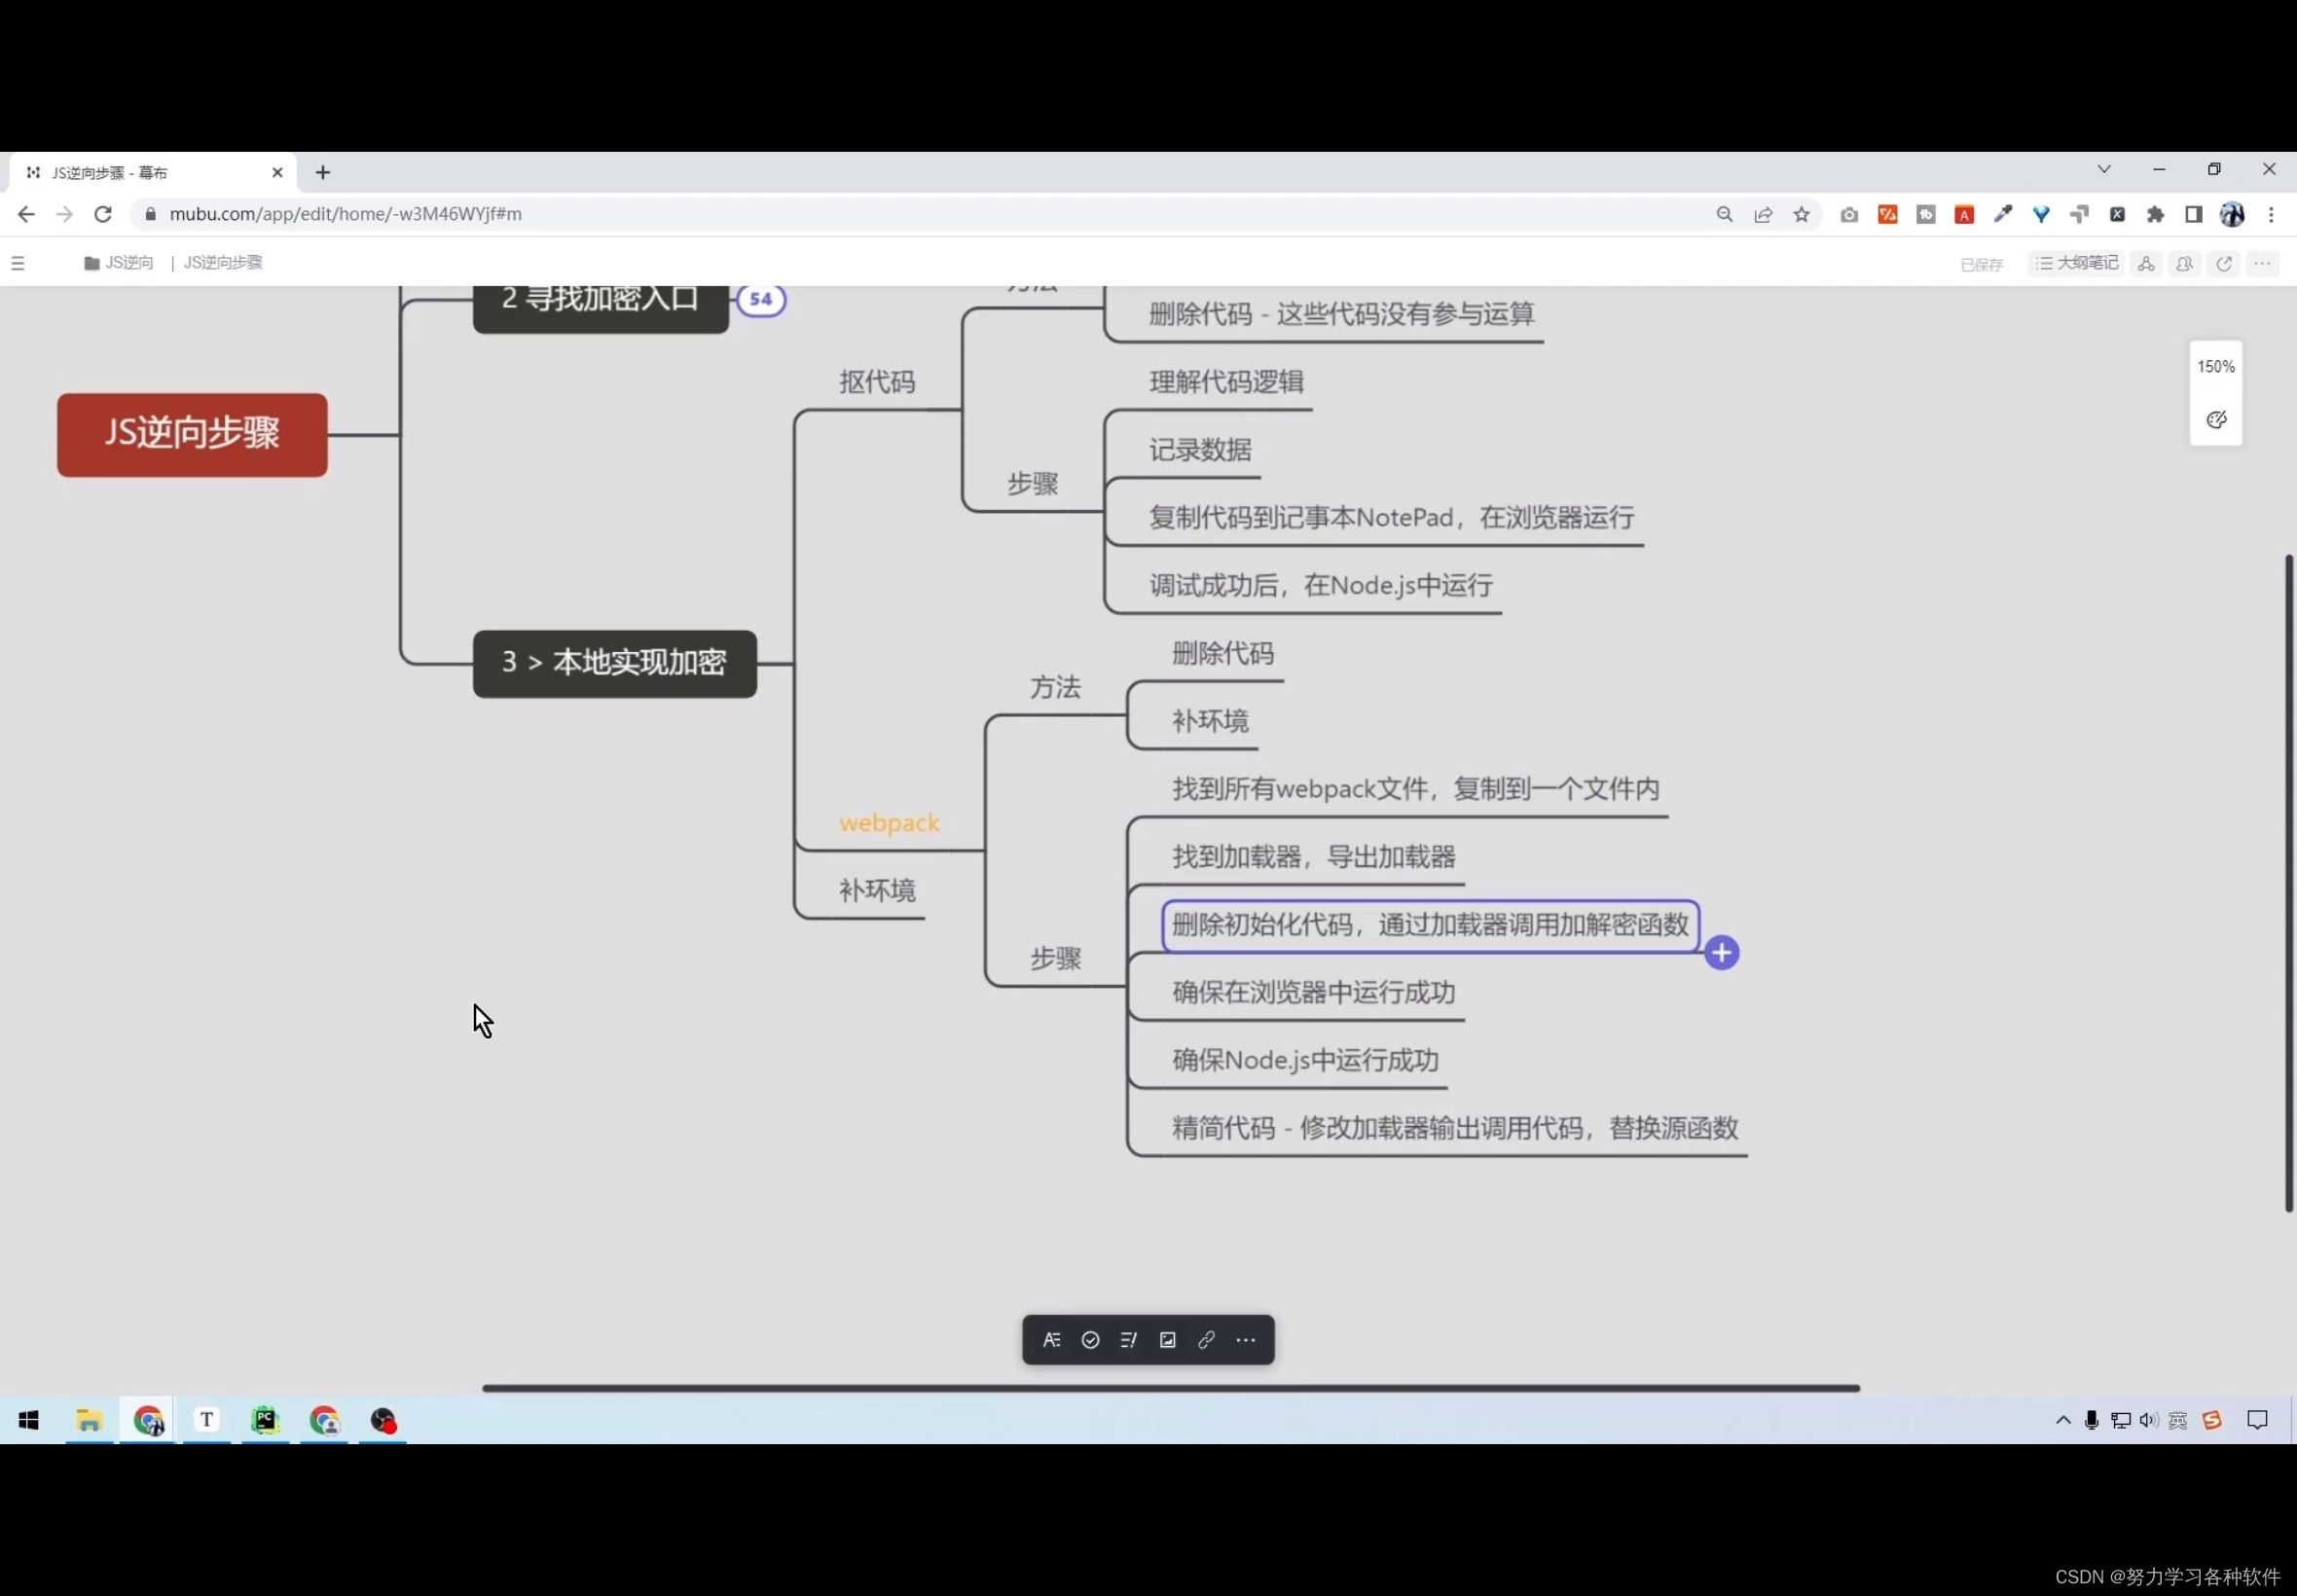Screen dimensions: 2297x1596
Task: Select the browser tab JS逆向步骤
Action: (x=148, y=171)
